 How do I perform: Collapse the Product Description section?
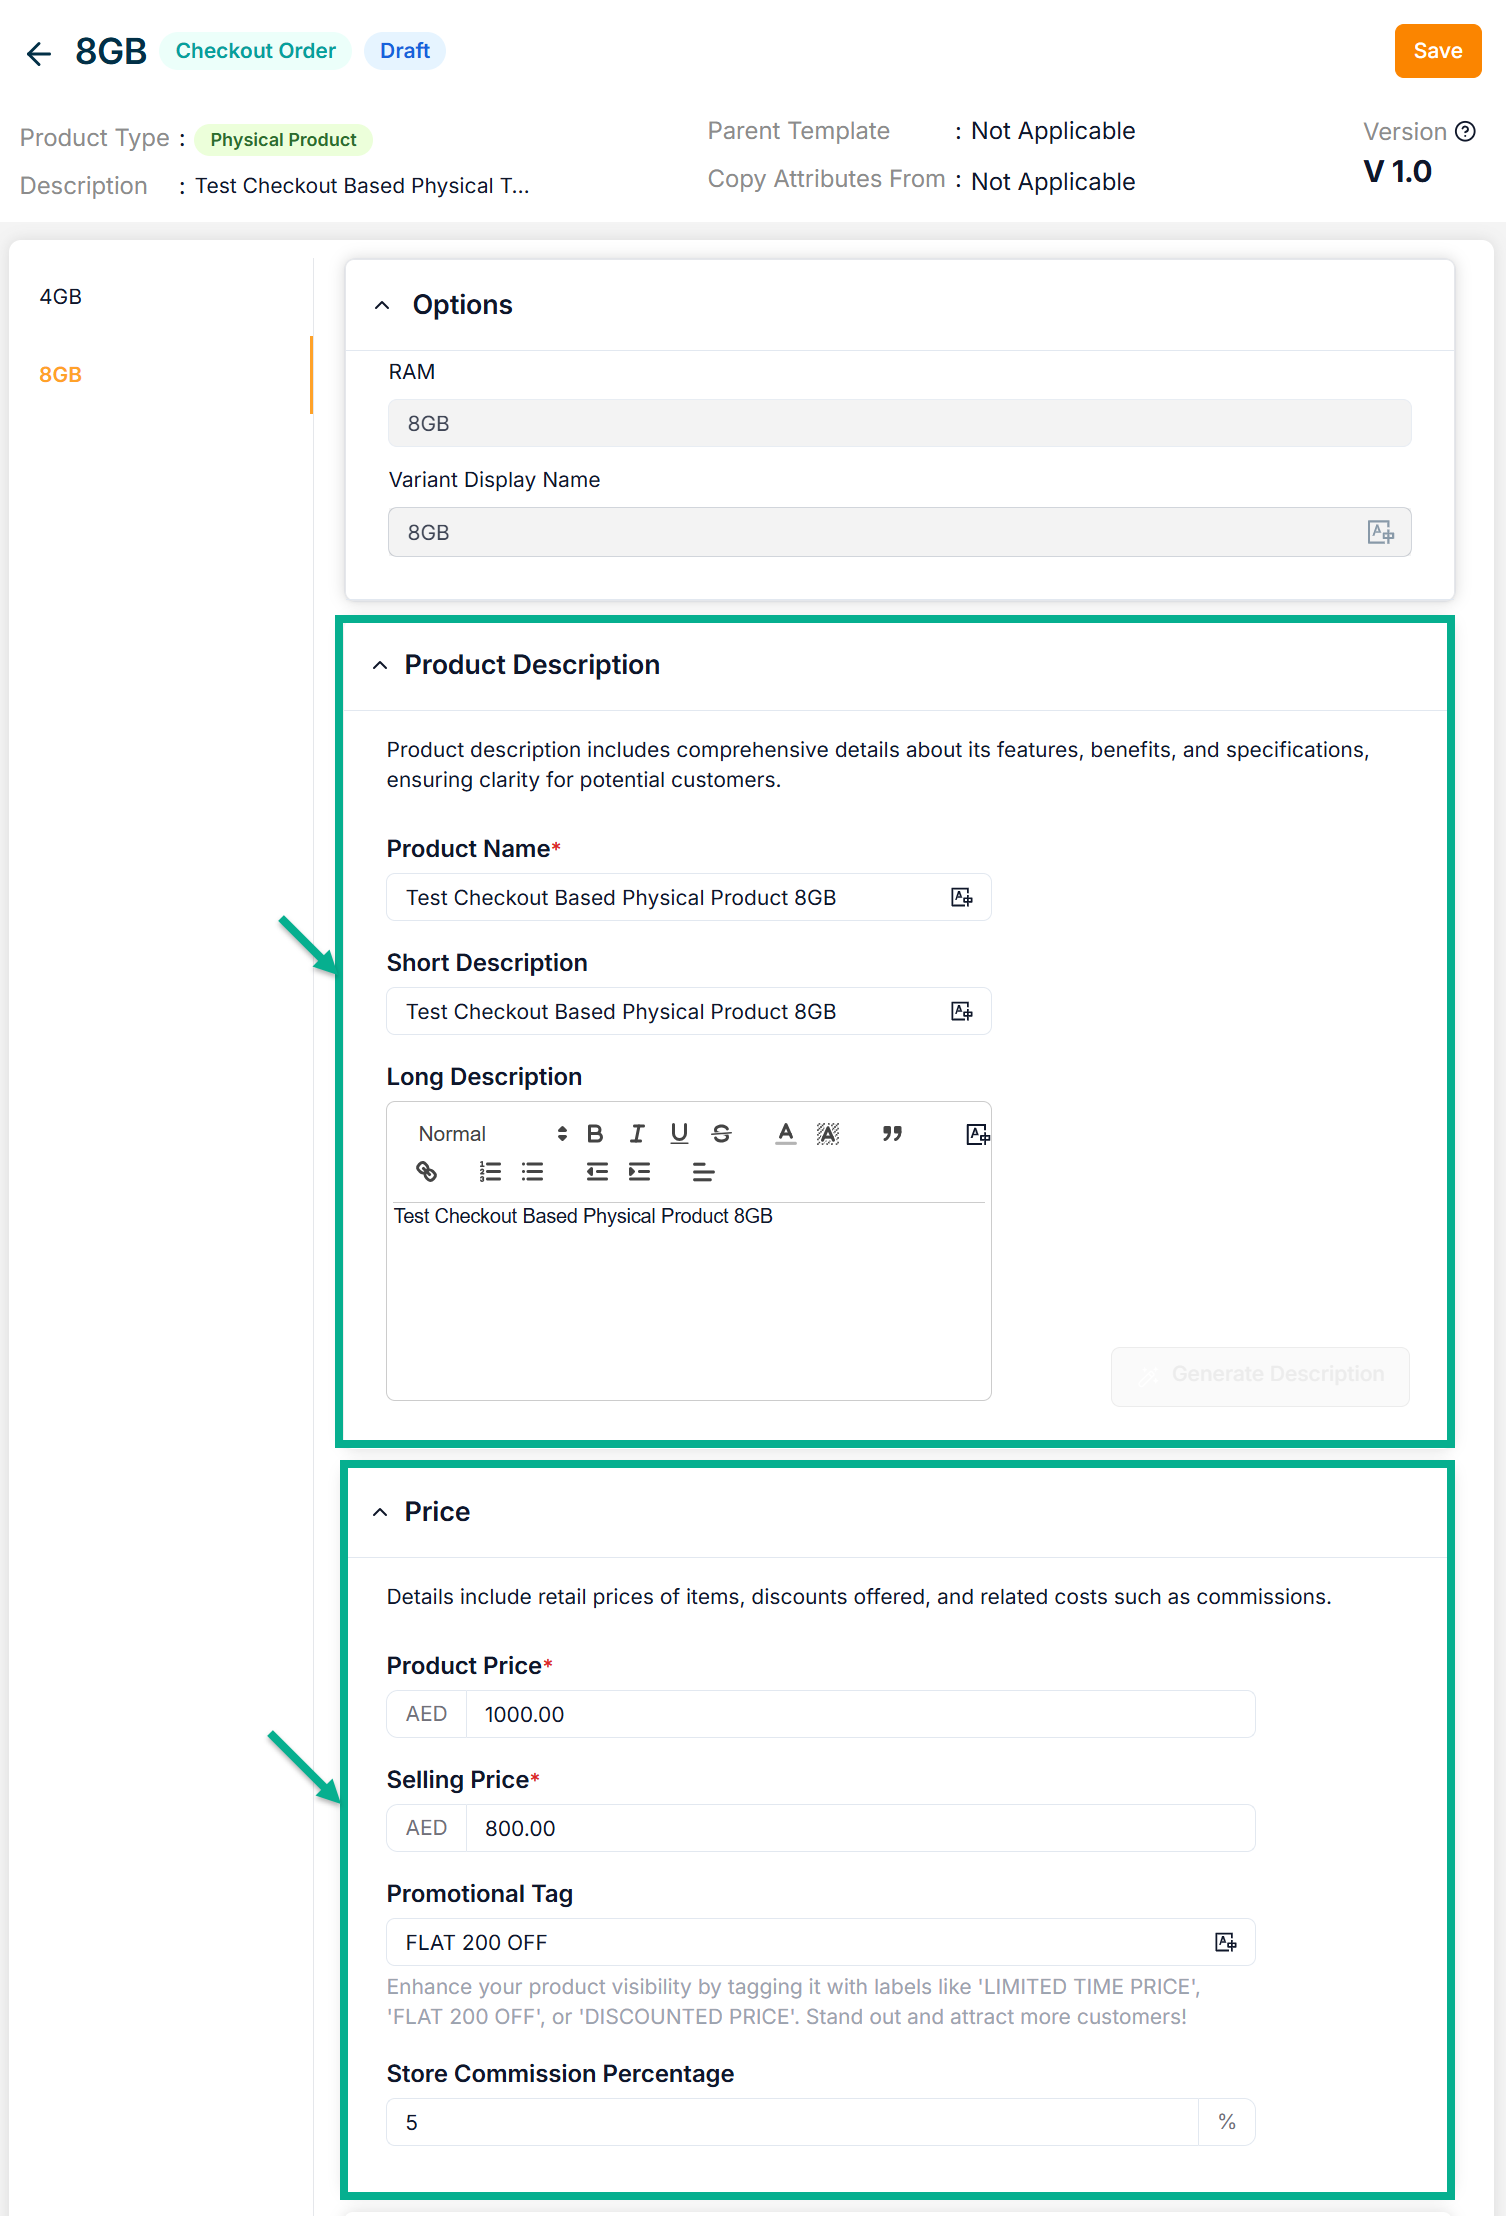[380, 665]
